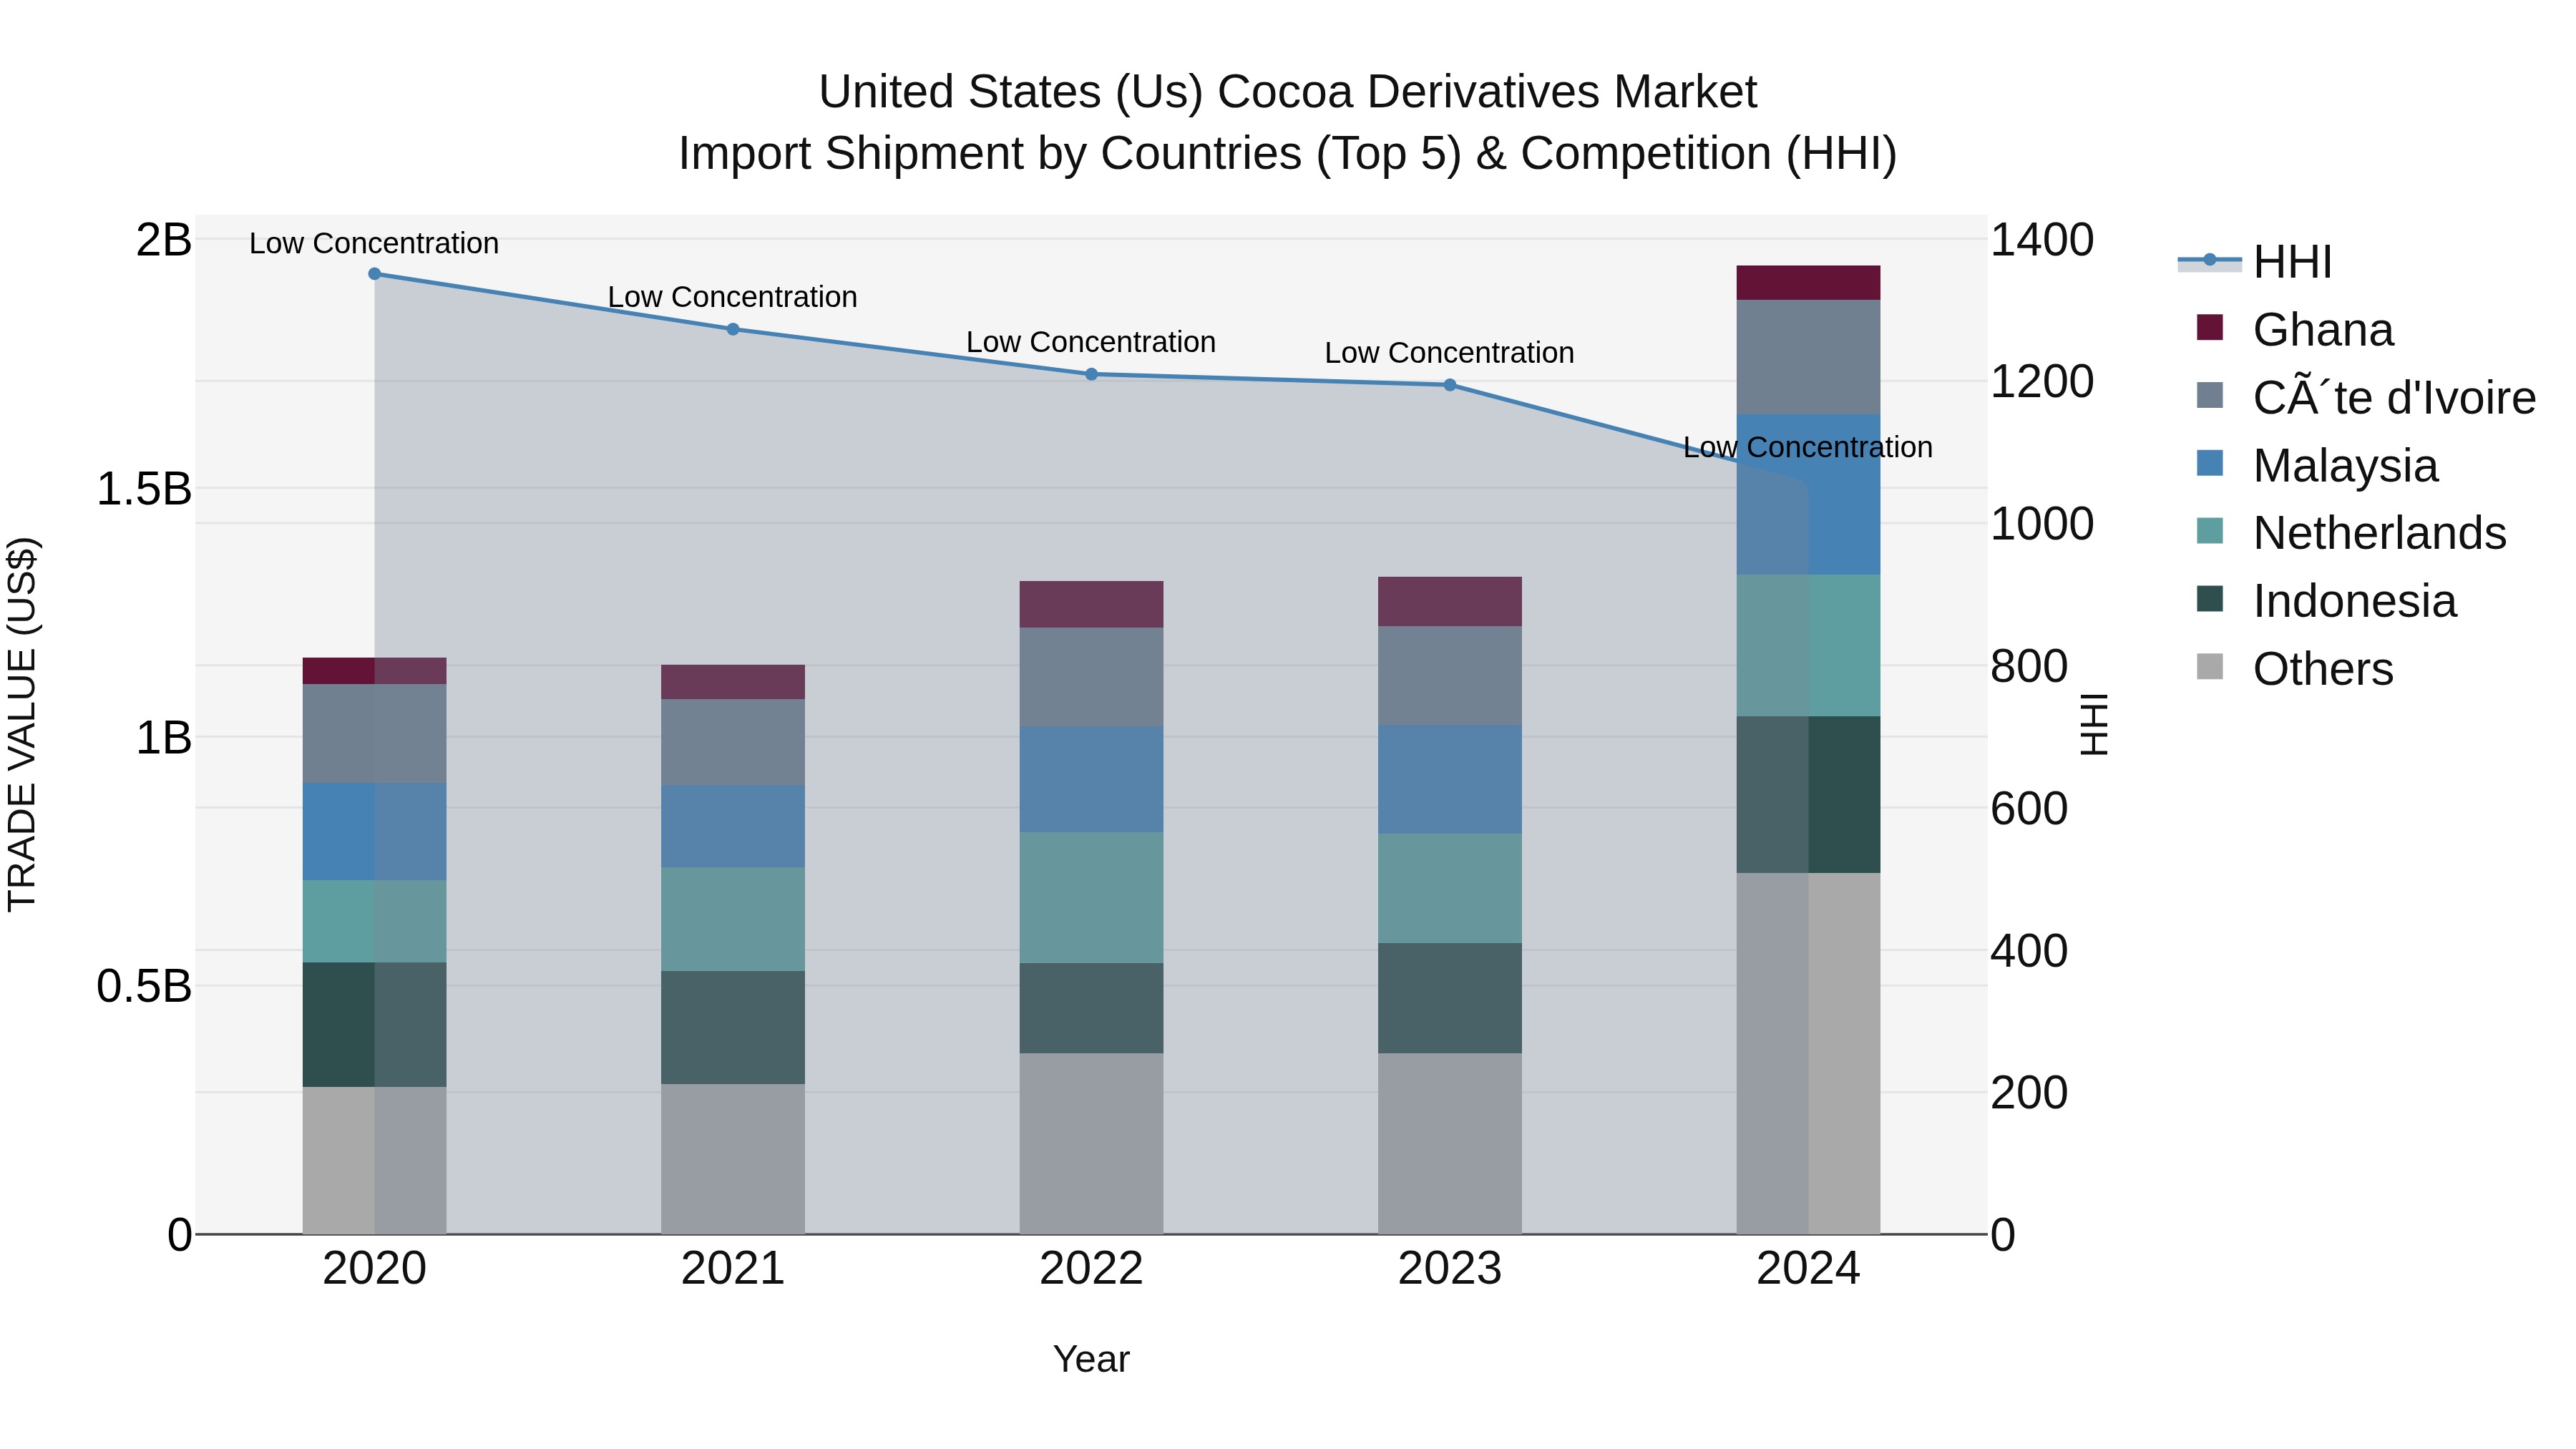Click the Others segment of the 2023 bar

click(x=1450, y=1144)
